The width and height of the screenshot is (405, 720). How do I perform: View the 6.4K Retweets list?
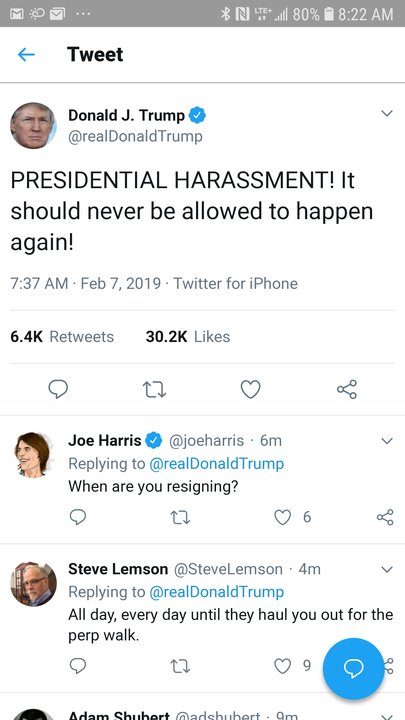[62, 337]
